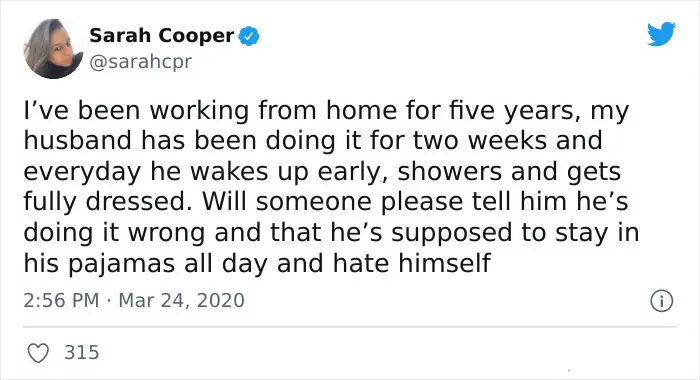Click the dot between time and date
The width and height of the screenshot is (700, 380).
[109, 301]
